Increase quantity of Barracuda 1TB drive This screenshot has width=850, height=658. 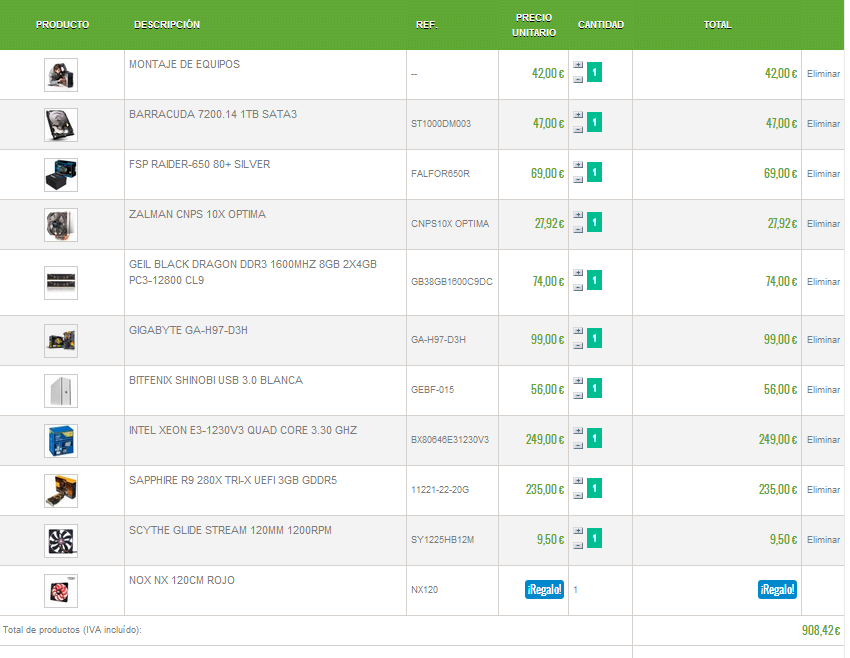click(578, 115)
